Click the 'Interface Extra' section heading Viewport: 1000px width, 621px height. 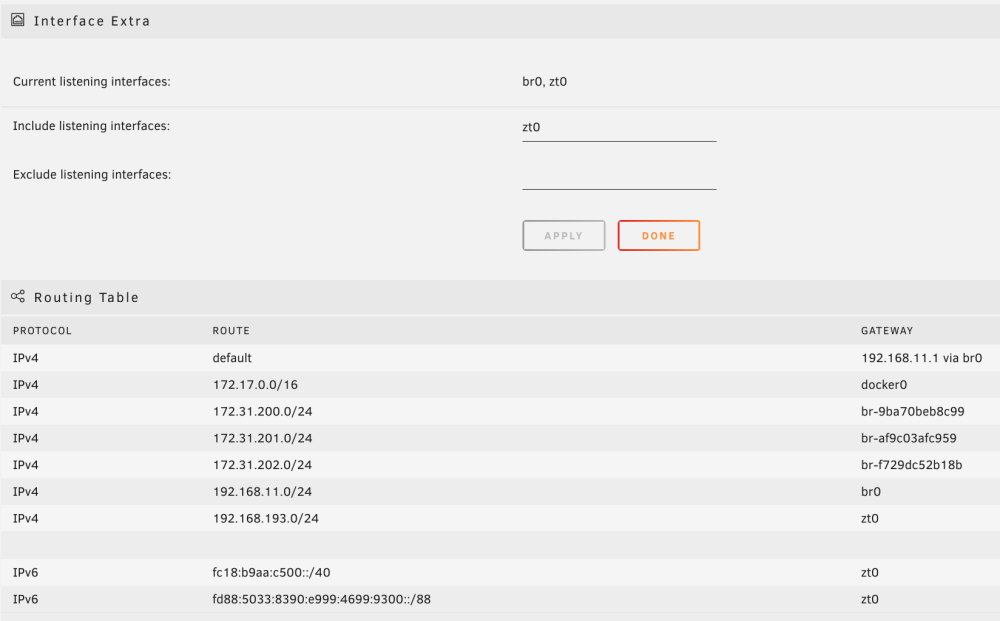(92, 21)
